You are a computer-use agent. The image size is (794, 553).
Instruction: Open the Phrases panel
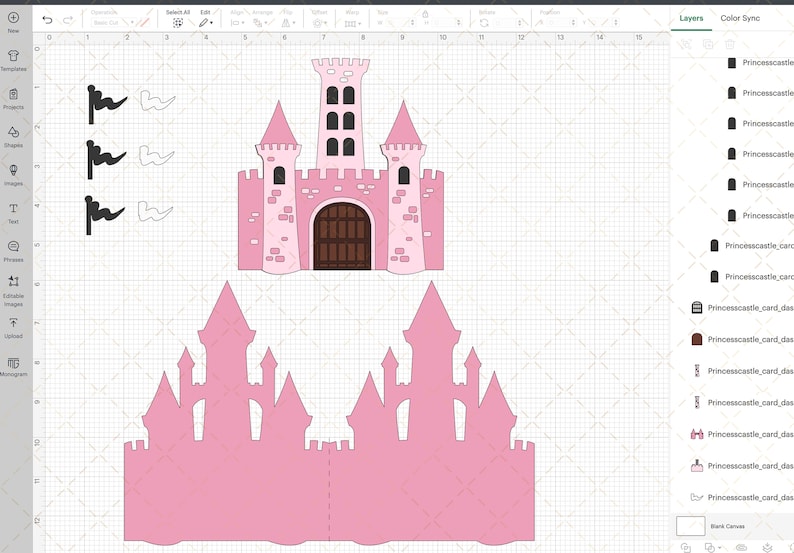tap(14, 251)
